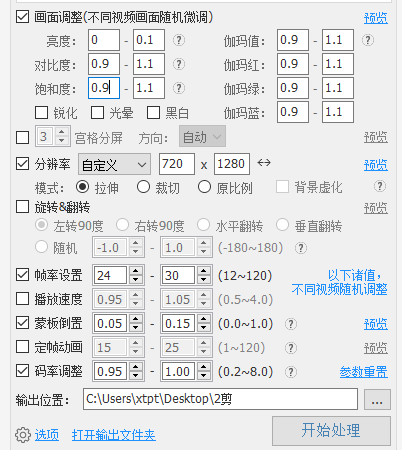Screen dimensions: 402x450
Task: Click the help icon next to 亮度
Action: coord(179,40)
